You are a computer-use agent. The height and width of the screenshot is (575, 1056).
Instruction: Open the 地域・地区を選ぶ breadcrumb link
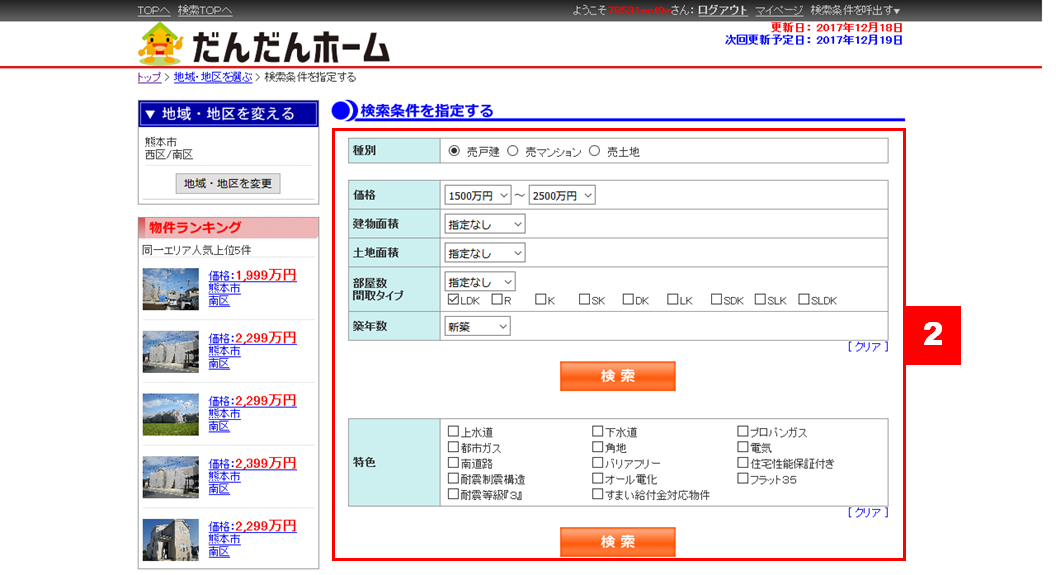213,77
